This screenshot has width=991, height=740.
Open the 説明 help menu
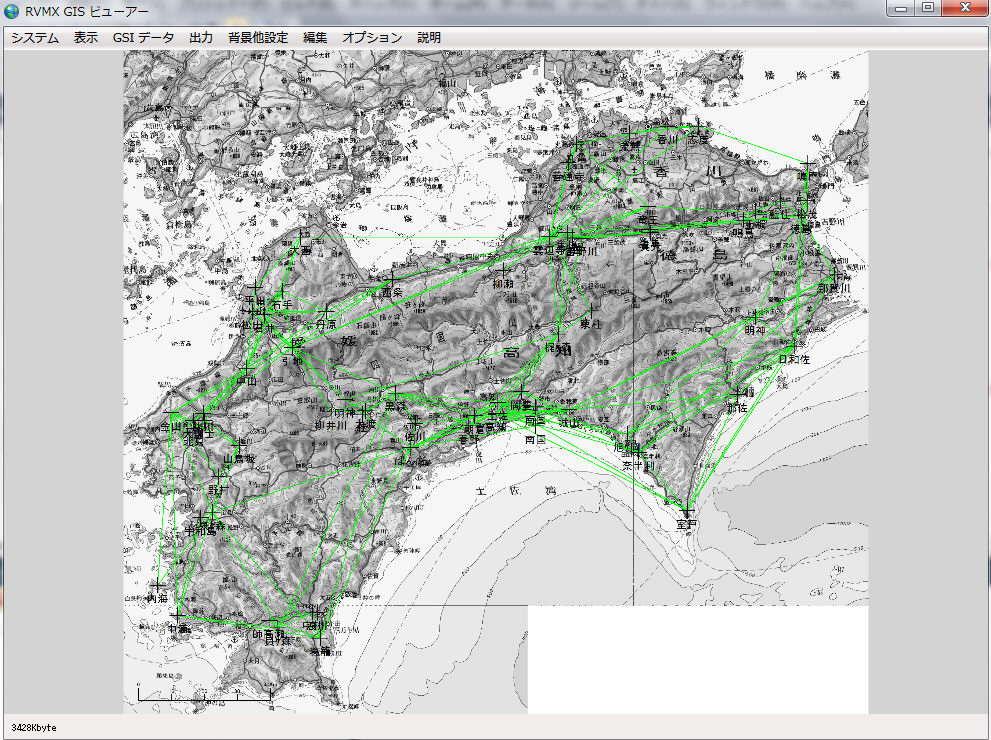click(x=429, y=38)
